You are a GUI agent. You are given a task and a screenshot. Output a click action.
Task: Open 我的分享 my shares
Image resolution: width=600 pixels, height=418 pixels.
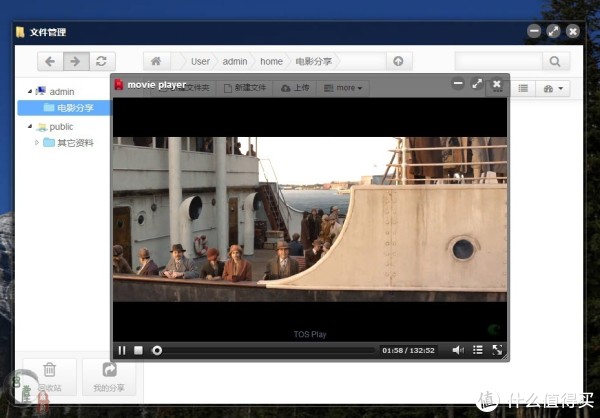pos(109,377)
